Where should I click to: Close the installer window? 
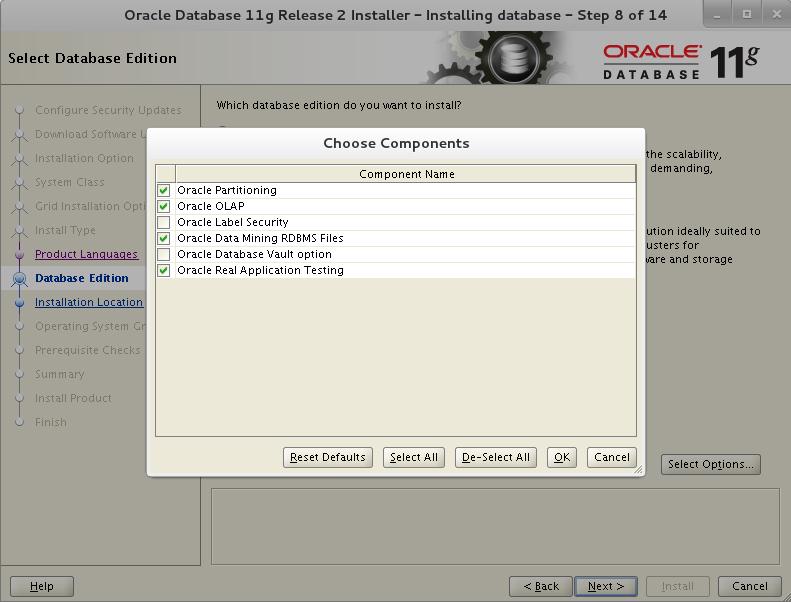point(776,15)
